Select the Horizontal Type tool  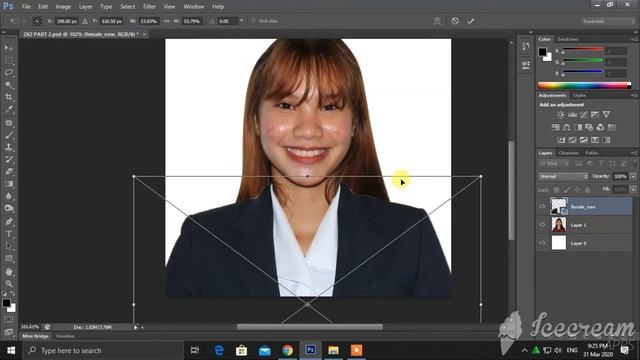[x=9, y=234]
